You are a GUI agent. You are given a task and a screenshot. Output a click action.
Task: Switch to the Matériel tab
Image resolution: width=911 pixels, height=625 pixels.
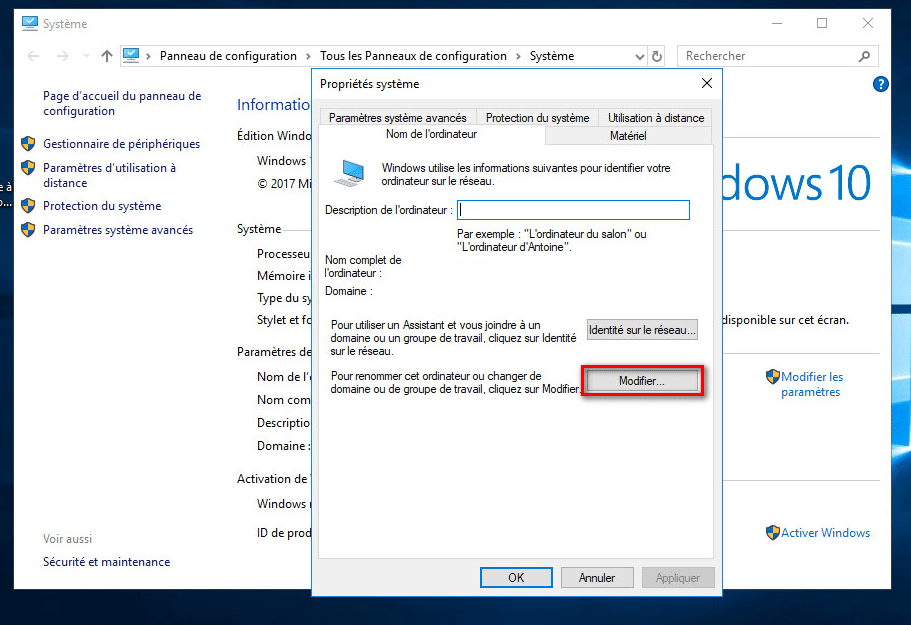(x=628, y=136)
